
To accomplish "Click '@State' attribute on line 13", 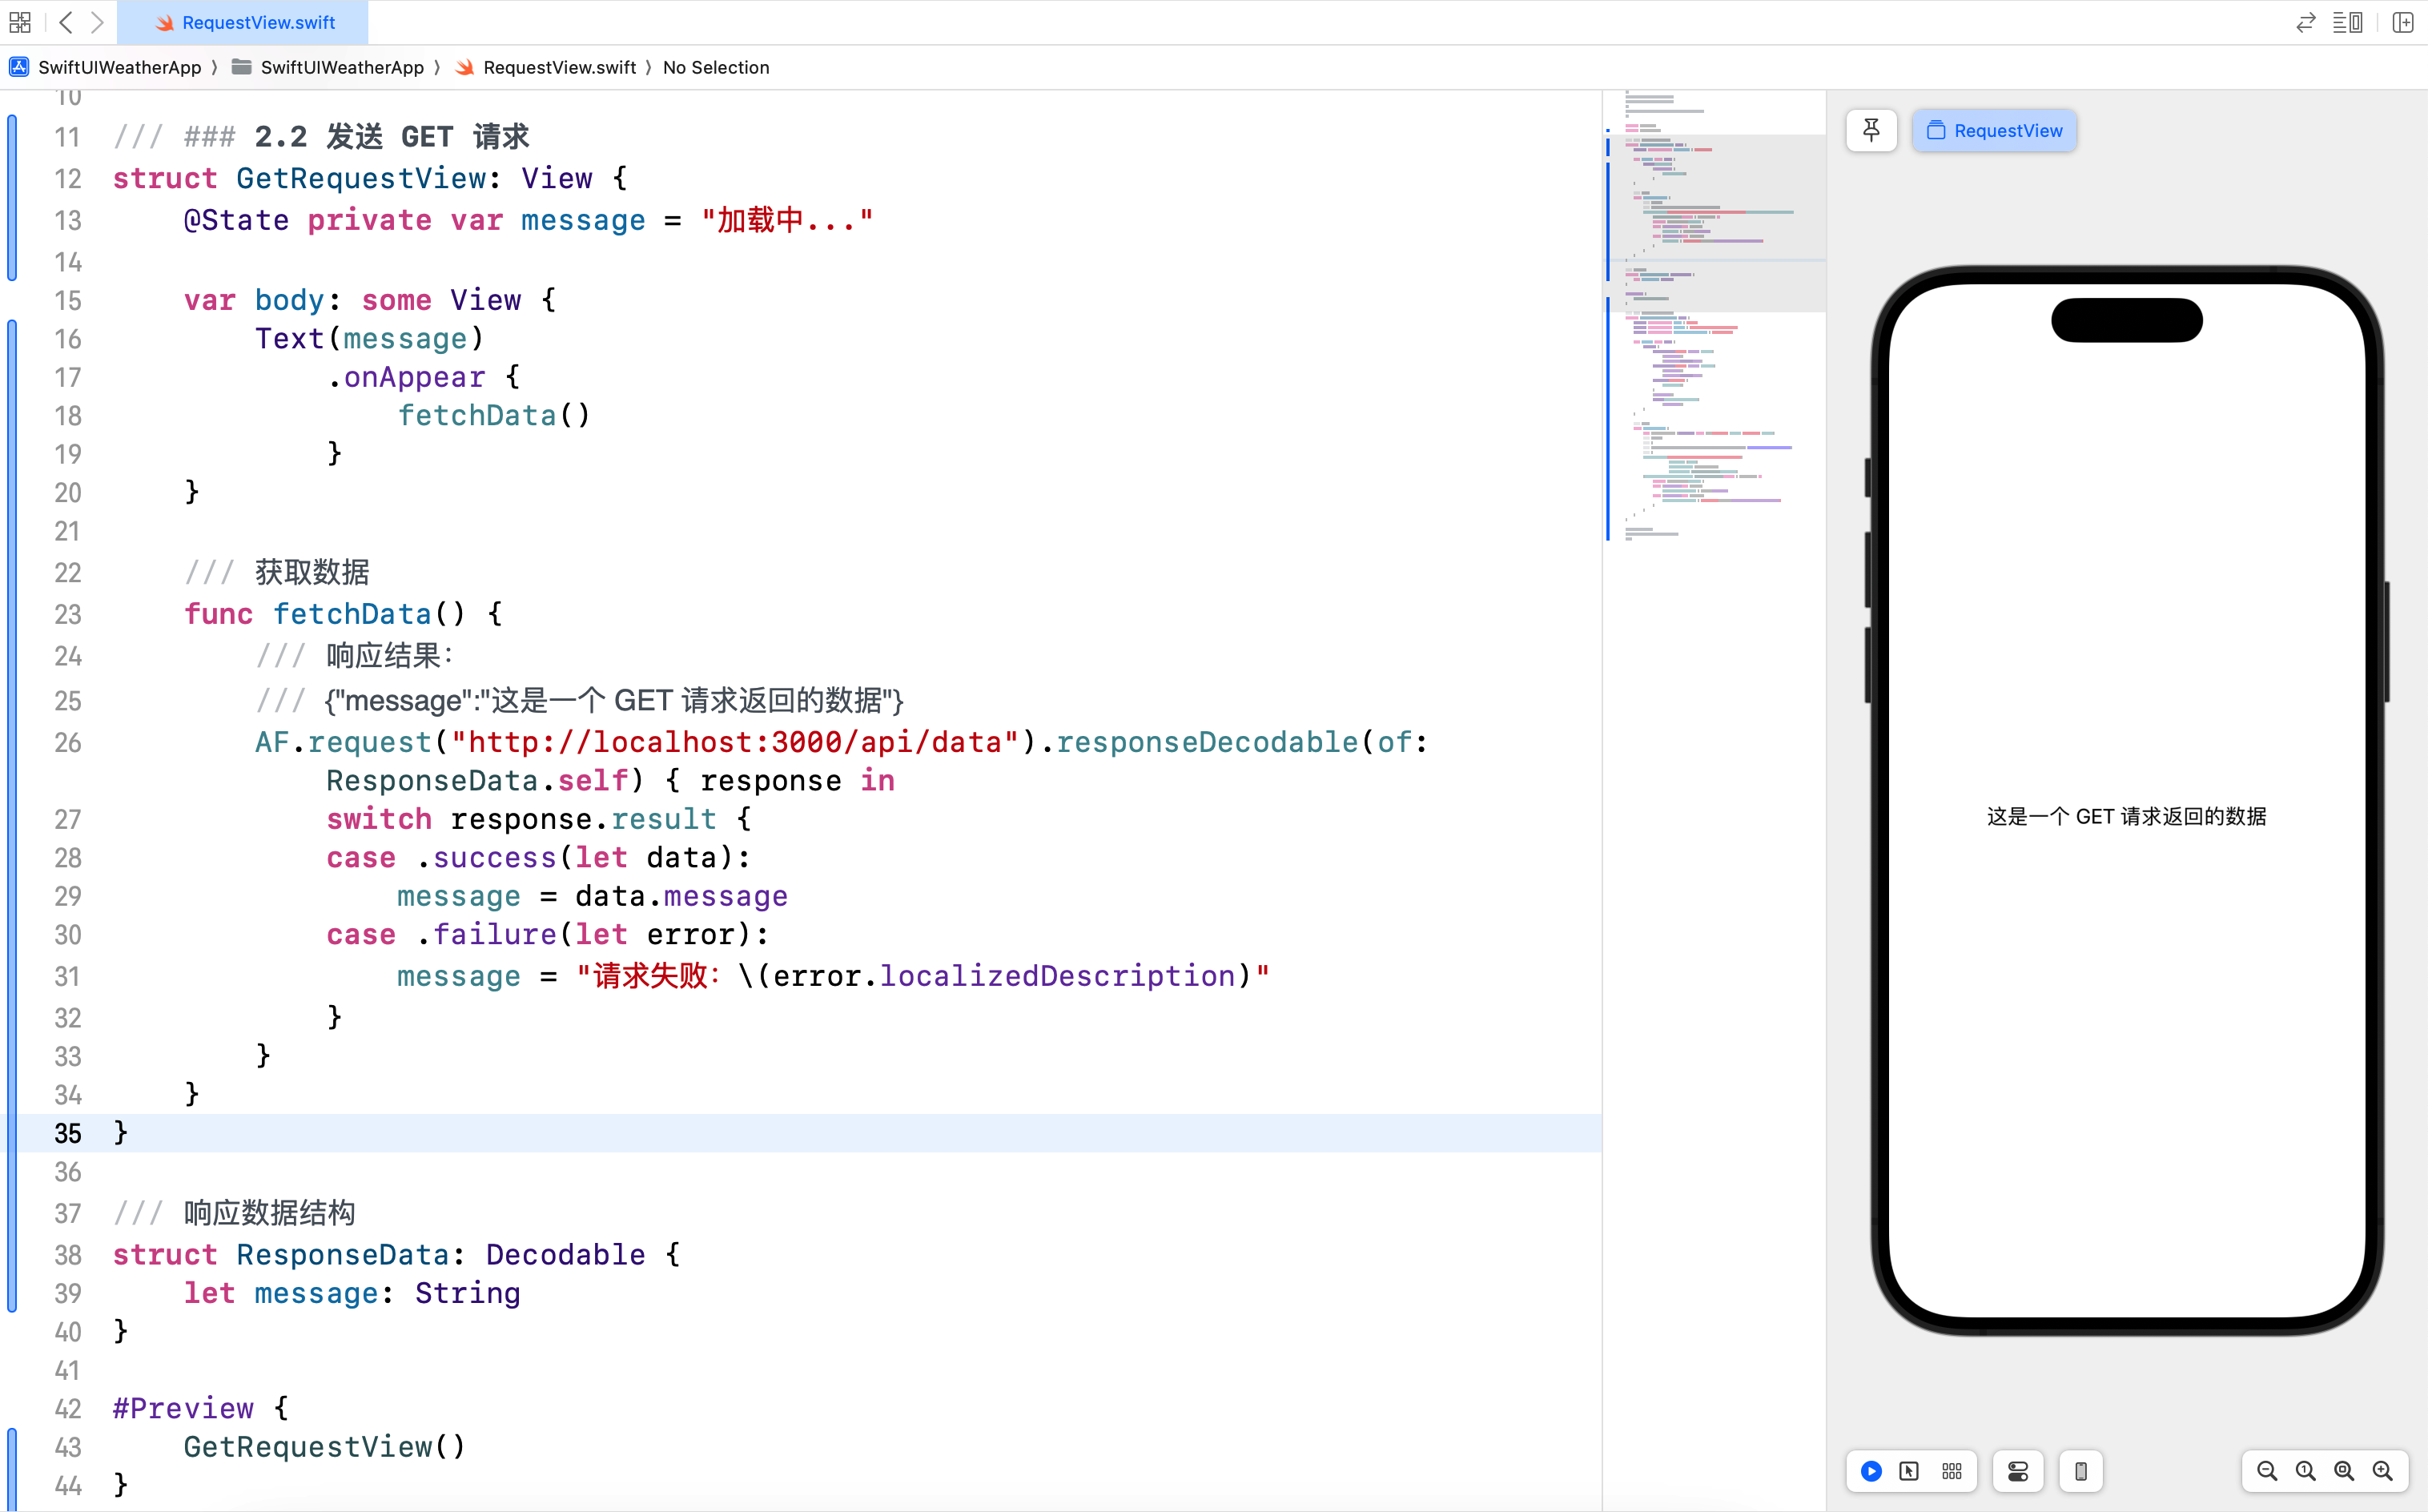I will pos(236,220).
